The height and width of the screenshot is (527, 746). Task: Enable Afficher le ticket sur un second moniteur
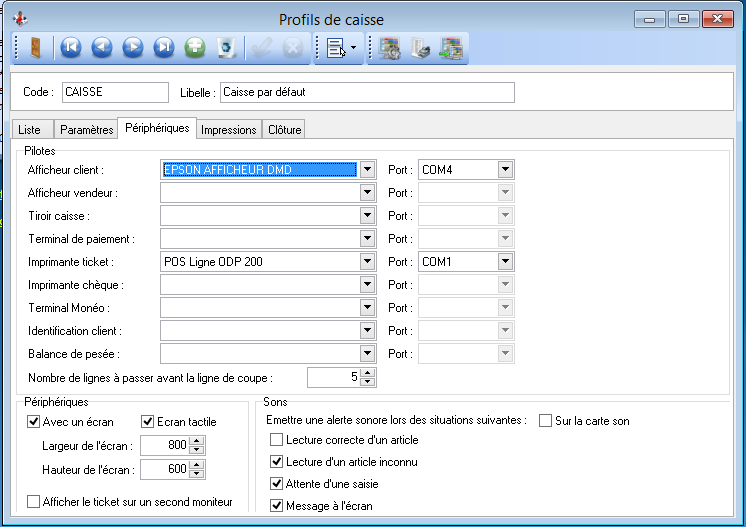(33, 502)
